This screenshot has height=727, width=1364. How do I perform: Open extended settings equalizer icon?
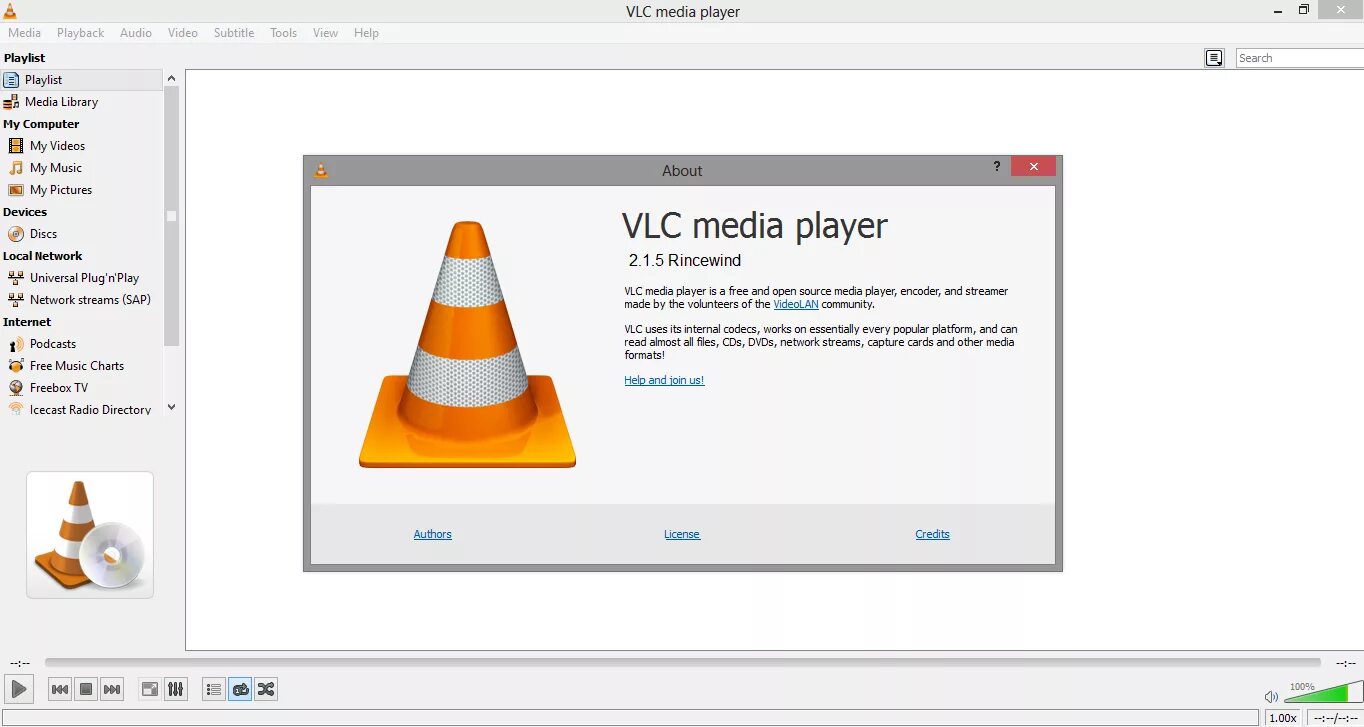coord(175,689)
